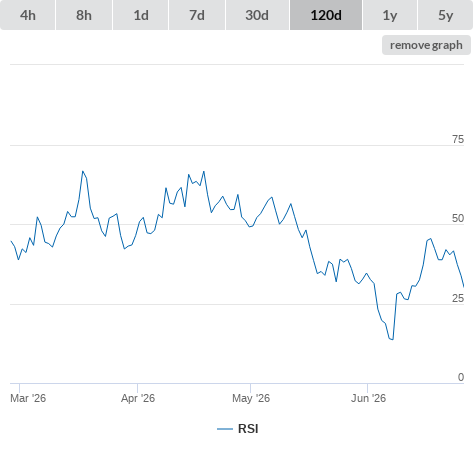The width and height of the screenshot is (474, 455).
Task: Click the RSI low point in June
Action: [392, 339]
